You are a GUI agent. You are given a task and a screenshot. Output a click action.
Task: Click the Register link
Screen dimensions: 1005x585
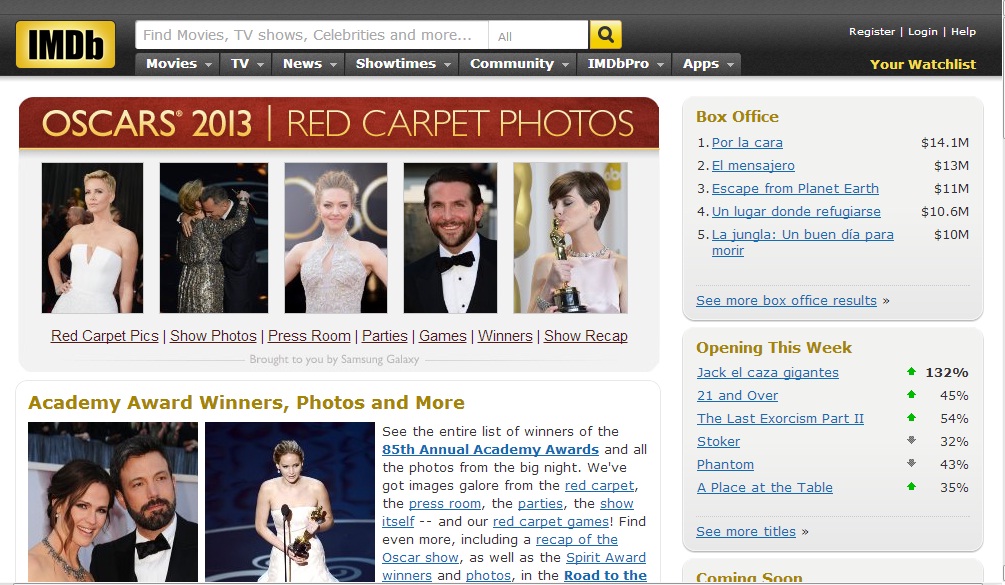[871, 32]
